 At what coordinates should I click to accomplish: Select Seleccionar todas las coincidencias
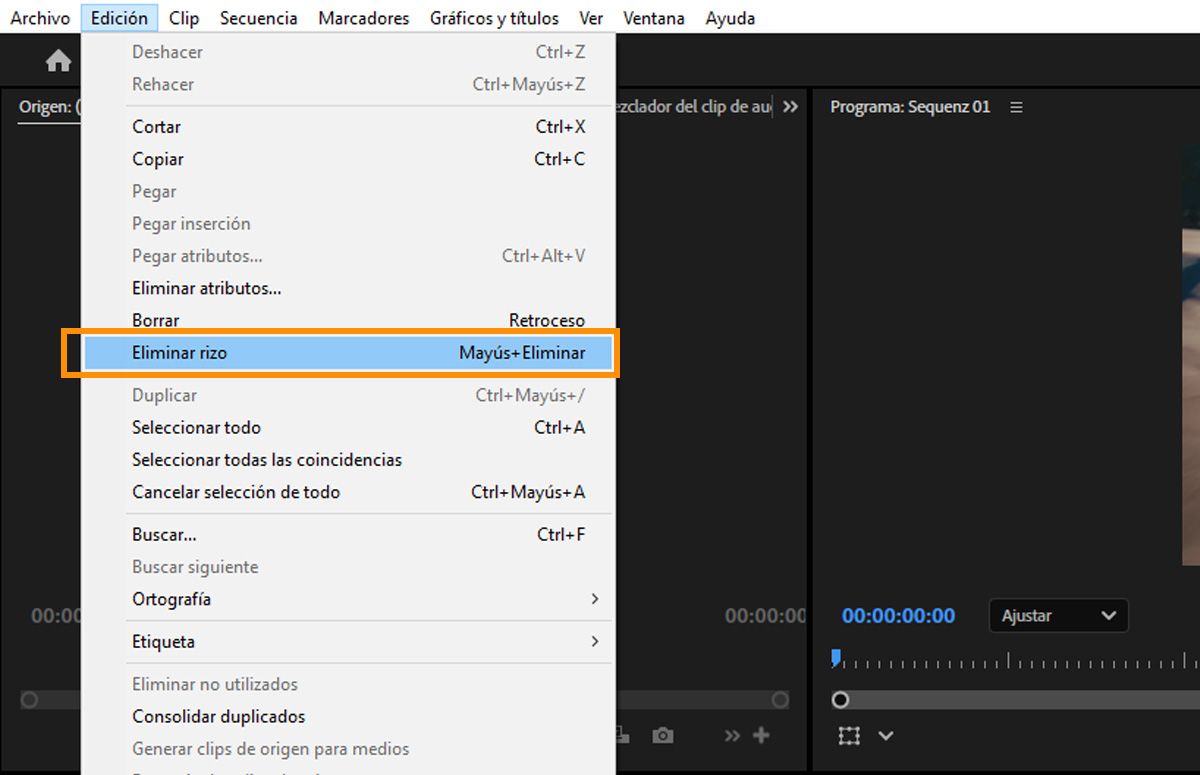point(347,460)
